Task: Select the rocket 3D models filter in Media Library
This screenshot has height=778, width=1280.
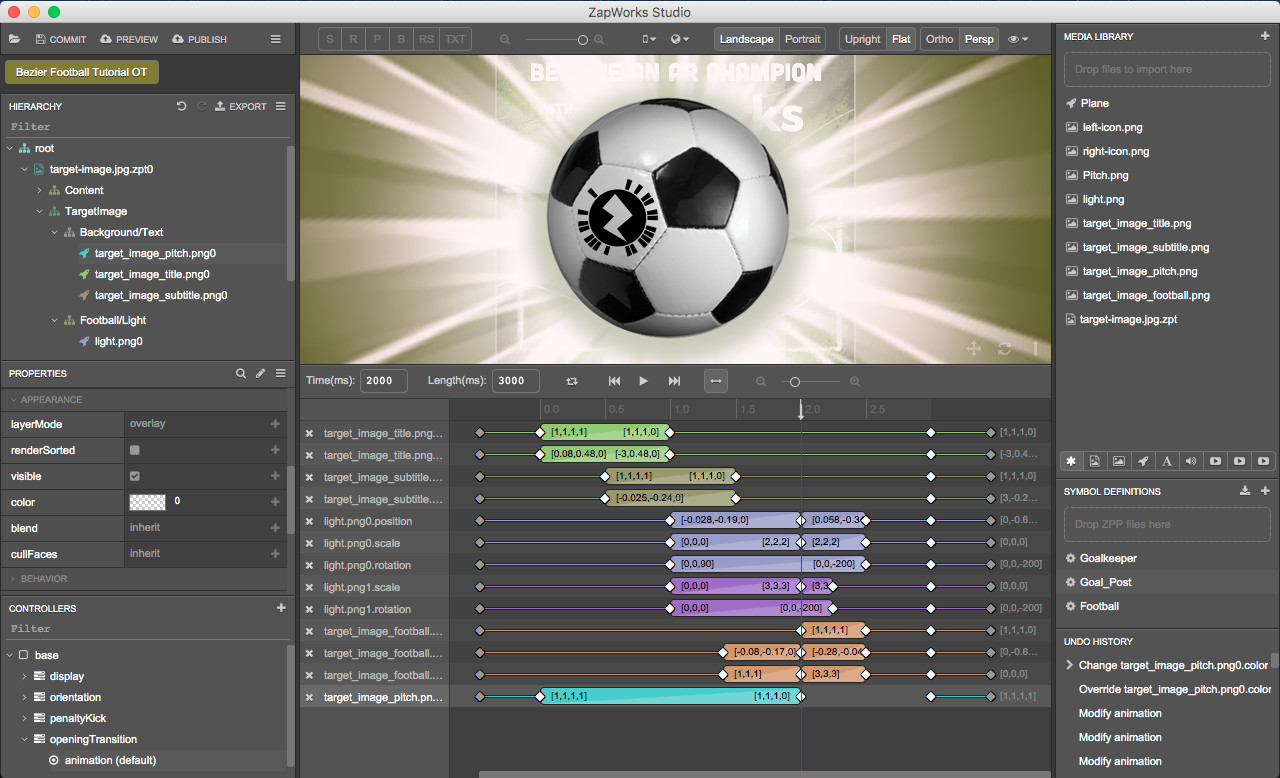Action: click(1144, 461)
